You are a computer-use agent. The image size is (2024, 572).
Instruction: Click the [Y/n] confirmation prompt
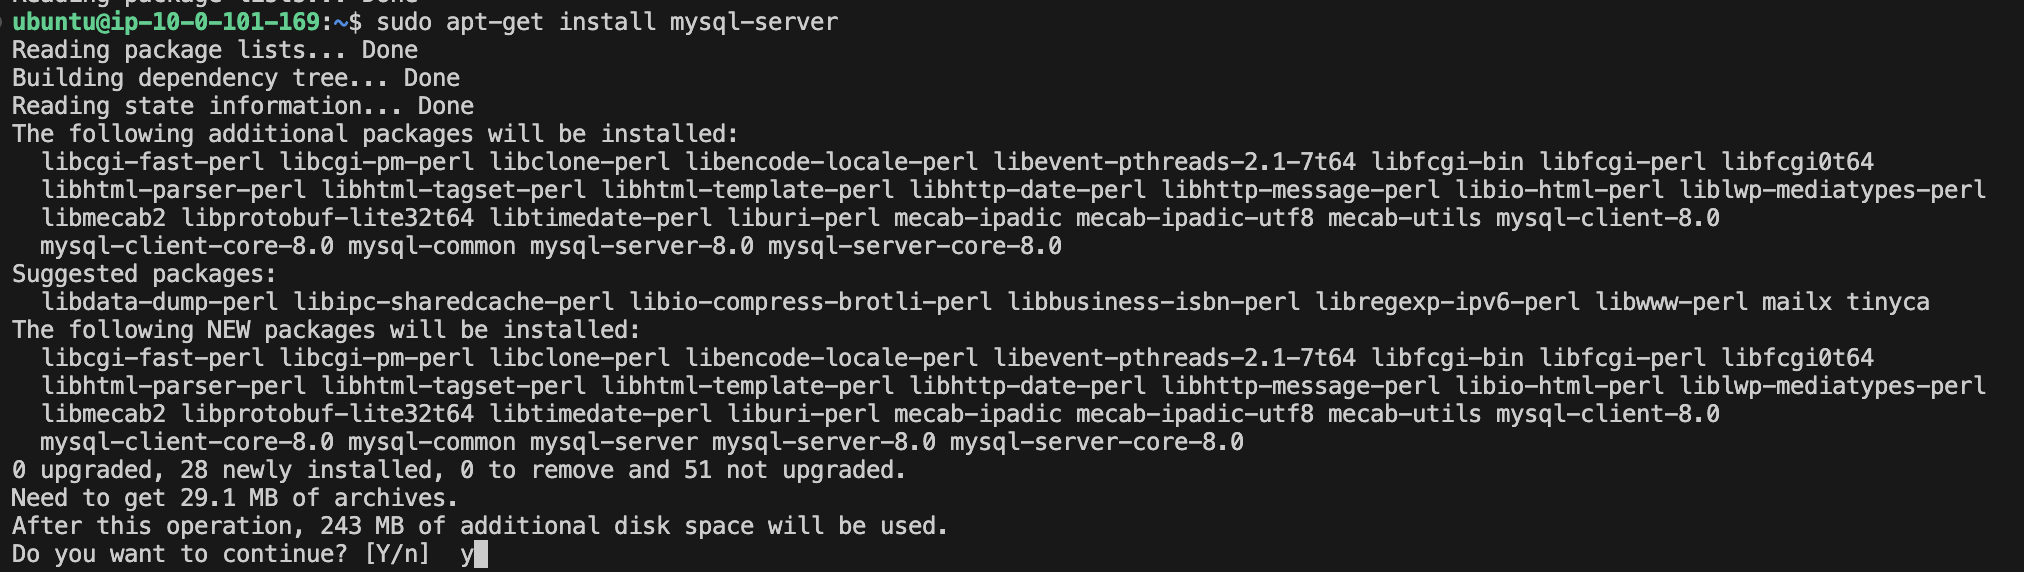point(397,554)
